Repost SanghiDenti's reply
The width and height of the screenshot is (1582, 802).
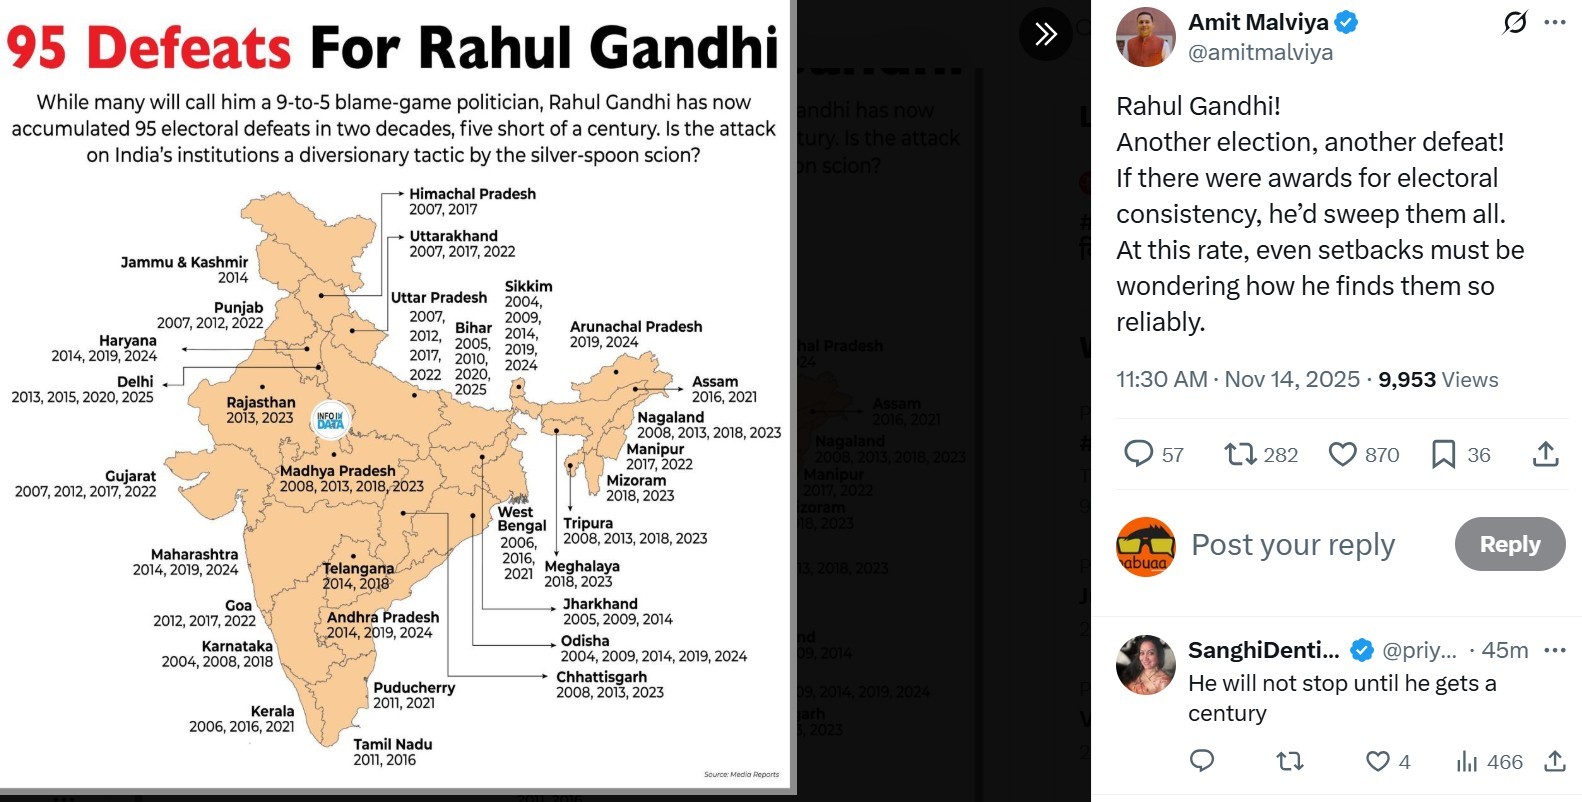click(x=1290, y=761)
